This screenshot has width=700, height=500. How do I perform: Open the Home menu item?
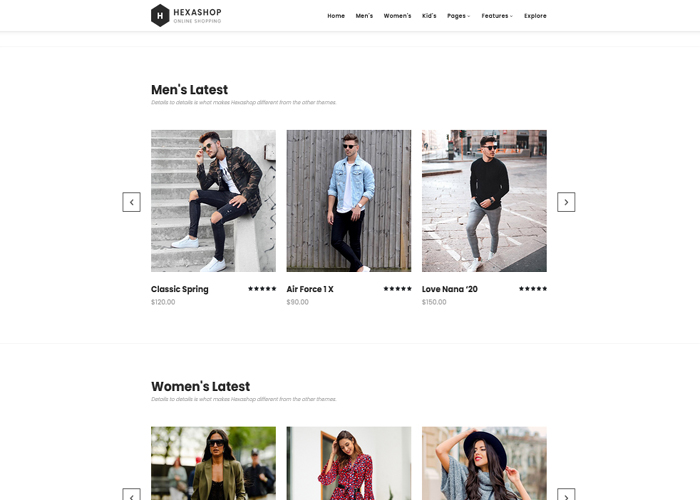336,16
